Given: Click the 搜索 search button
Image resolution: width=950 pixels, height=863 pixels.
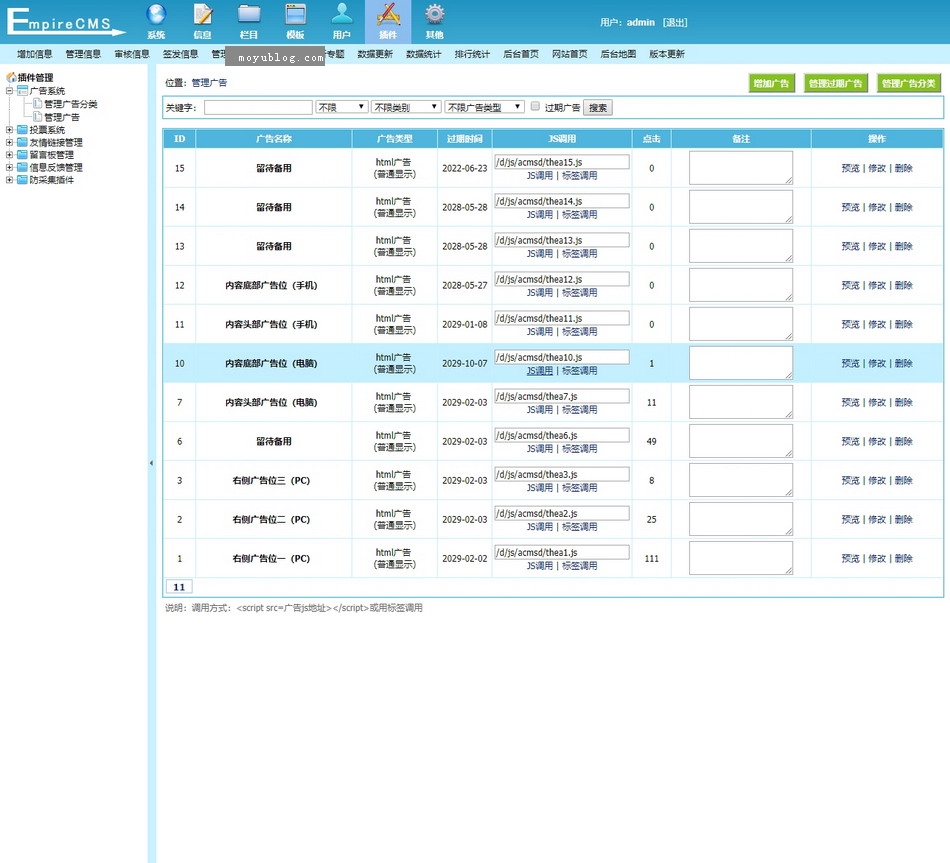Looking at the screenshot, I should tap(597, 108).
